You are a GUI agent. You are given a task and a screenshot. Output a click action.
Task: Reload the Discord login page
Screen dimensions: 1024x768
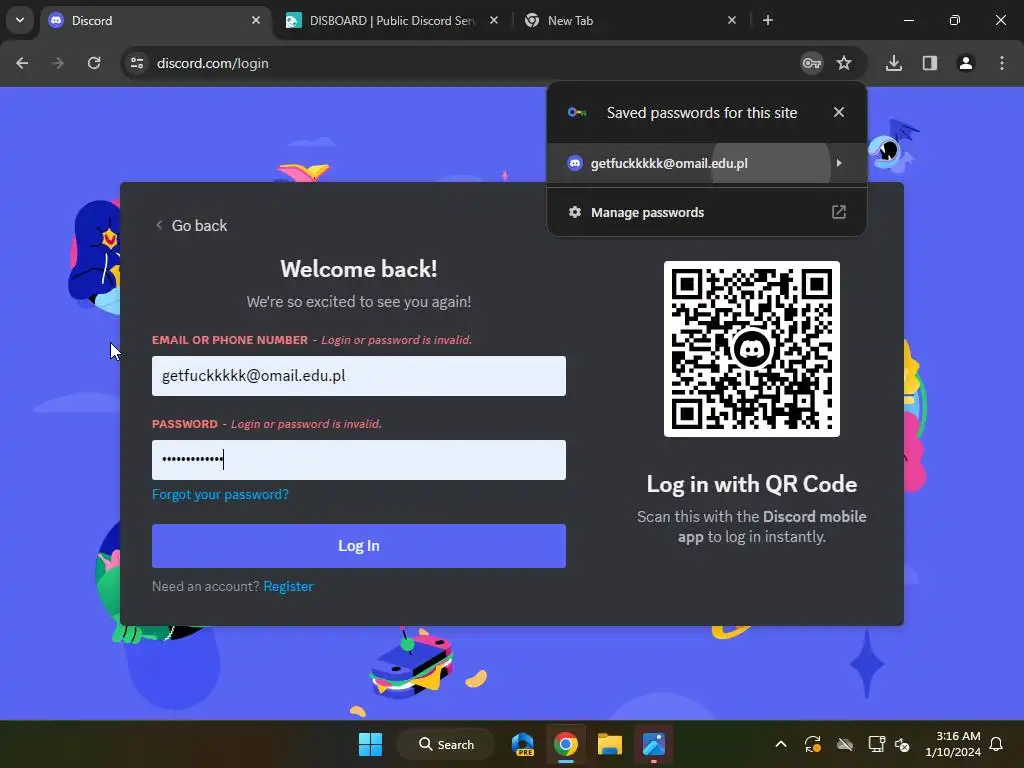click(94, 63)
